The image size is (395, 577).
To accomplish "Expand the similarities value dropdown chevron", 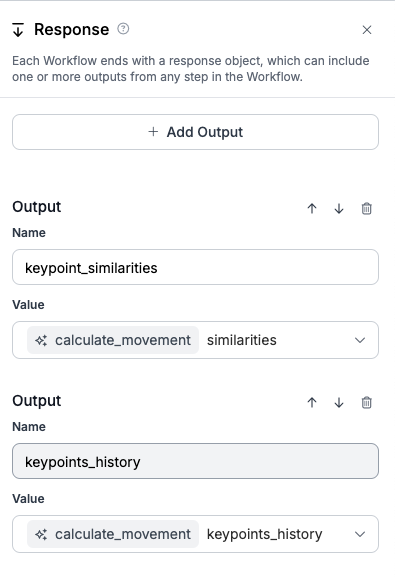I will [x=360, y=340].
